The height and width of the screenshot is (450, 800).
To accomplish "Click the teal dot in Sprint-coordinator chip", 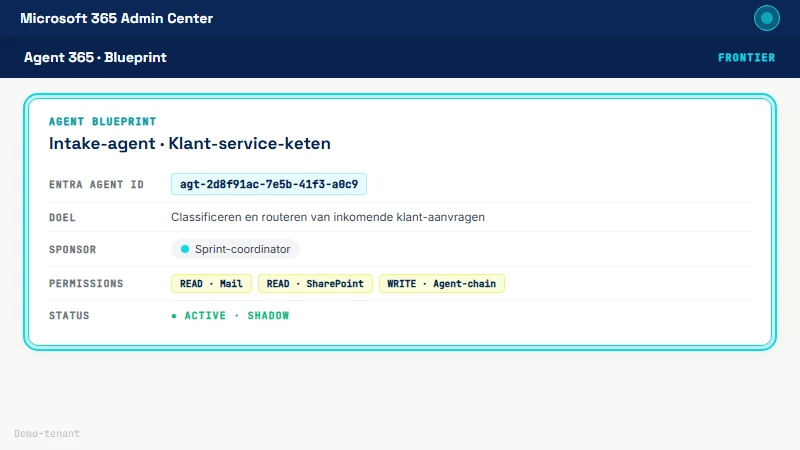I will (x=185, y=249).
